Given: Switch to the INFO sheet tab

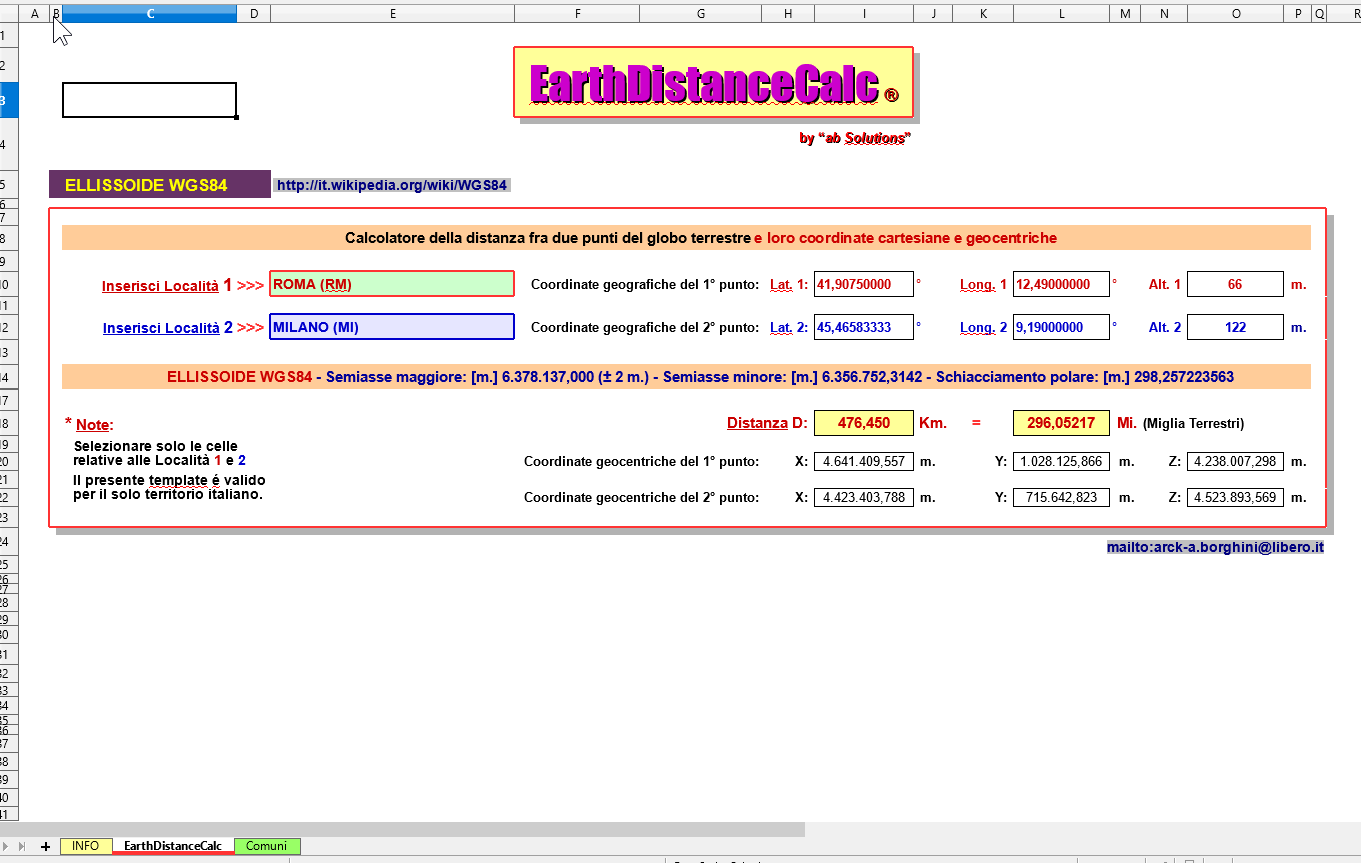Looking at the screenshot, I should (85, 846).
